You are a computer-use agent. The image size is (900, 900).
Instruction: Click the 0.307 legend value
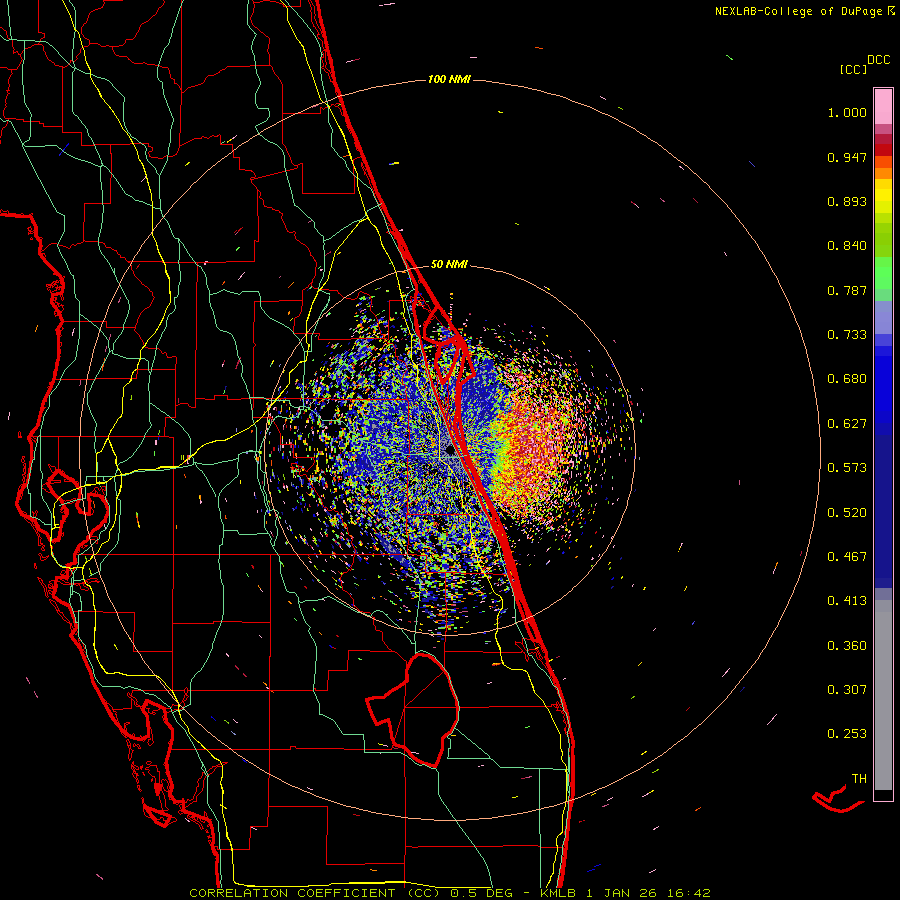(847, 690)
